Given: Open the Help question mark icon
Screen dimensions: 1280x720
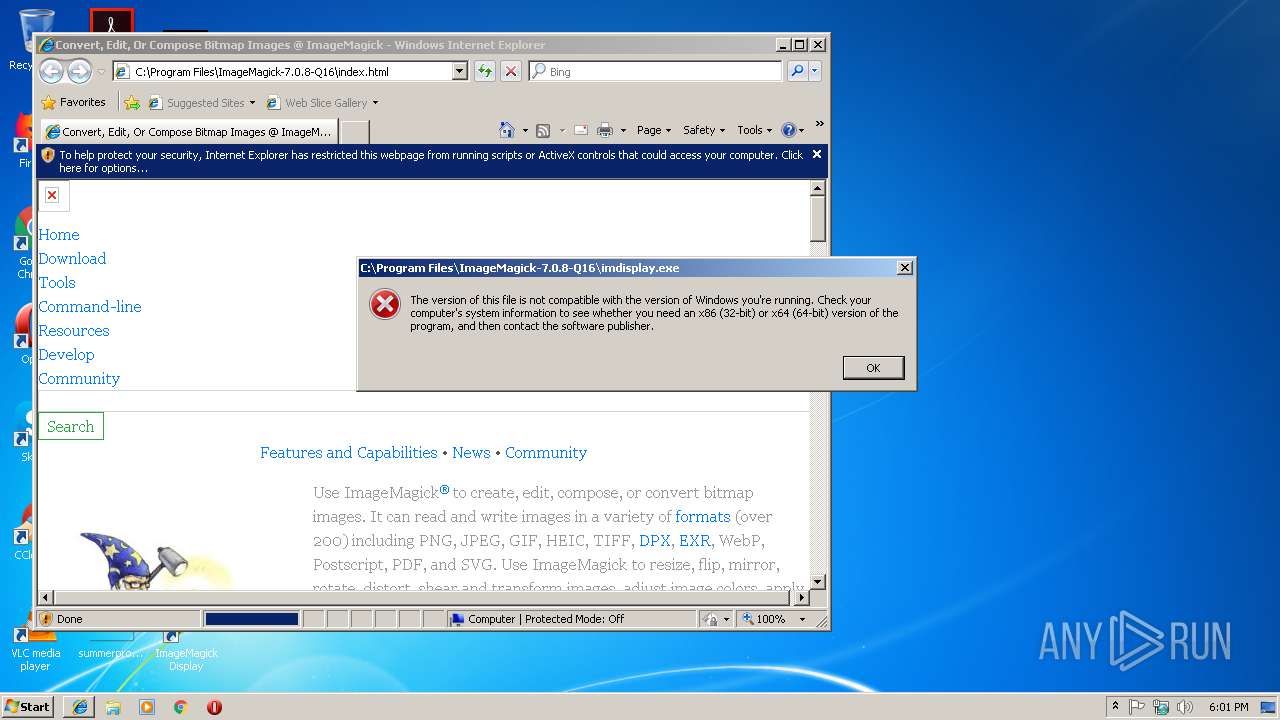Looking at the screenshot, I should (788, 130).
